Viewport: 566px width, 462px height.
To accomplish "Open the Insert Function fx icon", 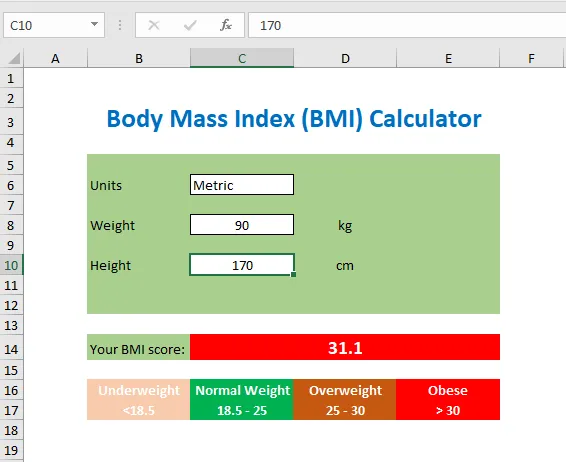I will [226, 25].
